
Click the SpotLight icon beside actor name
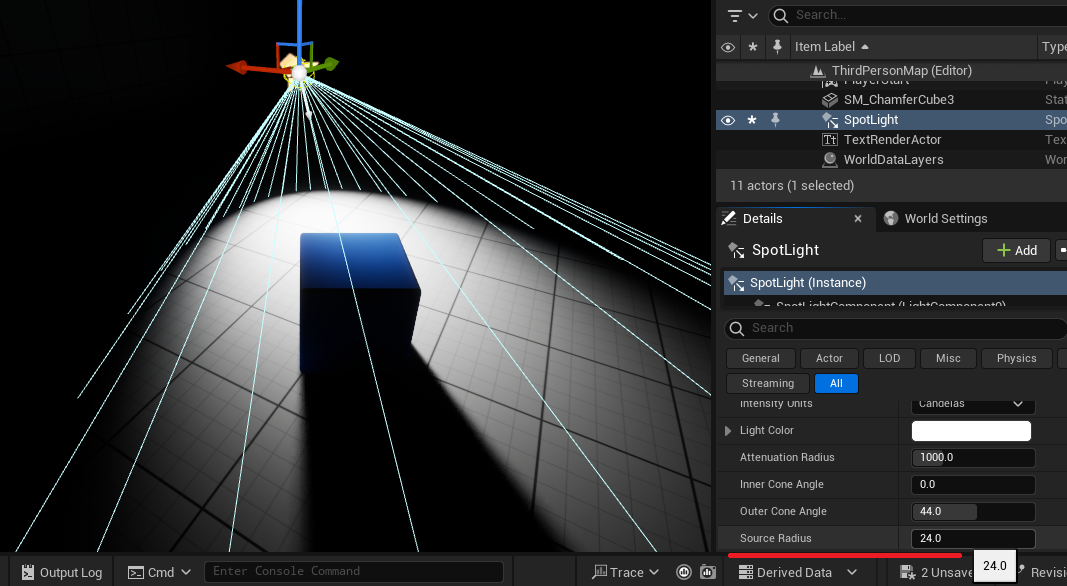point(736,250)
